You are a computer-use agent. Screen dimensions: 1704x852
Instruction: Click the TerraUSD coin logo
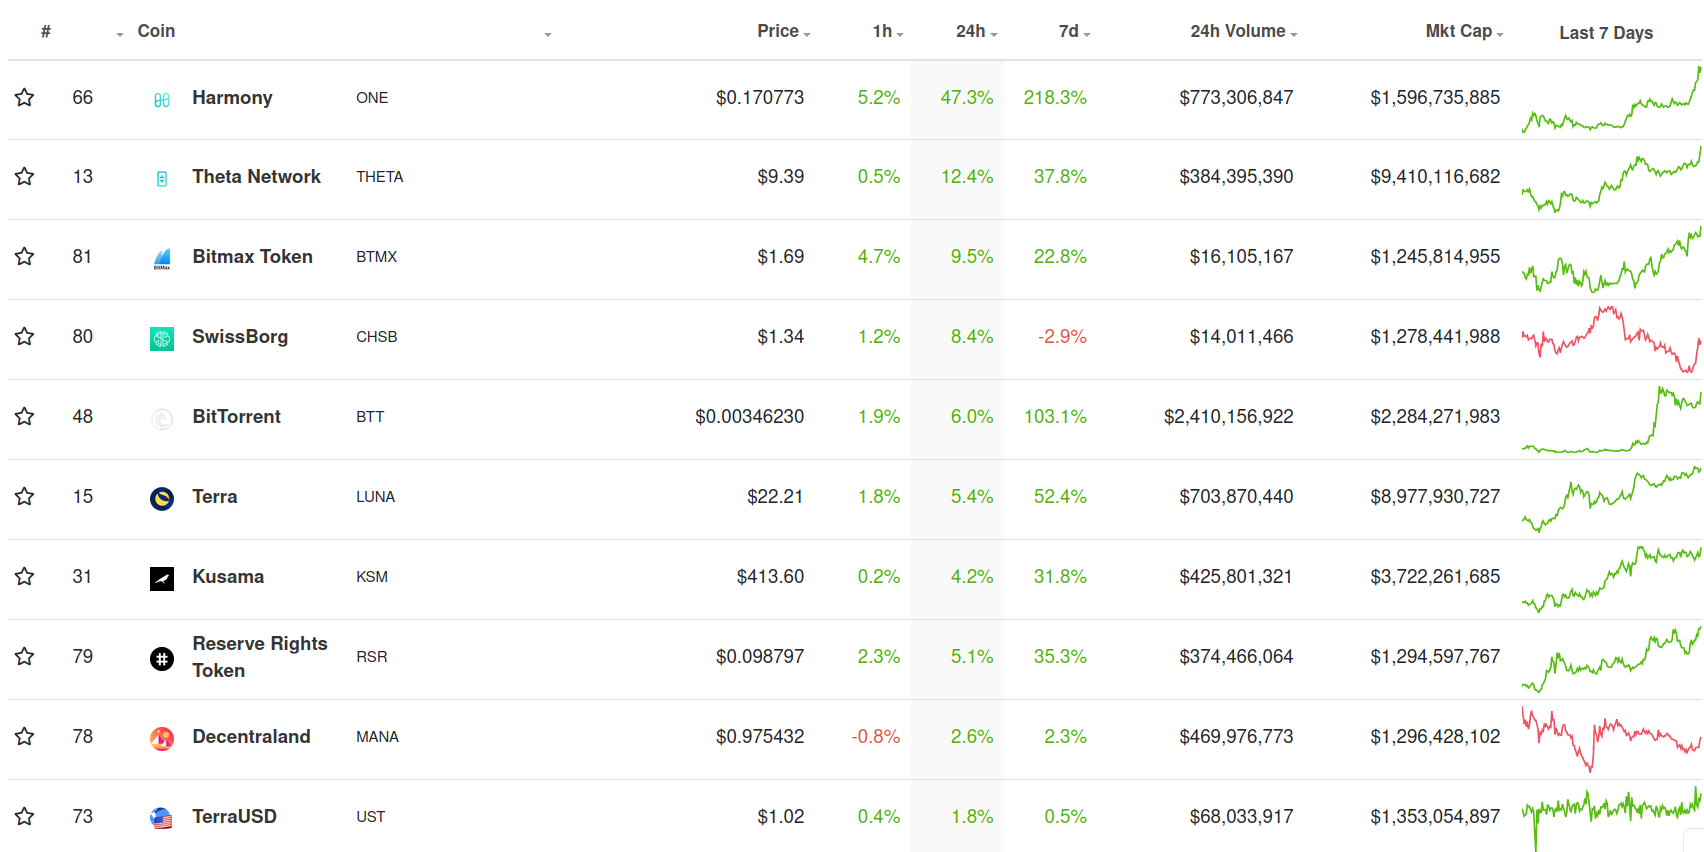(162, 818)
